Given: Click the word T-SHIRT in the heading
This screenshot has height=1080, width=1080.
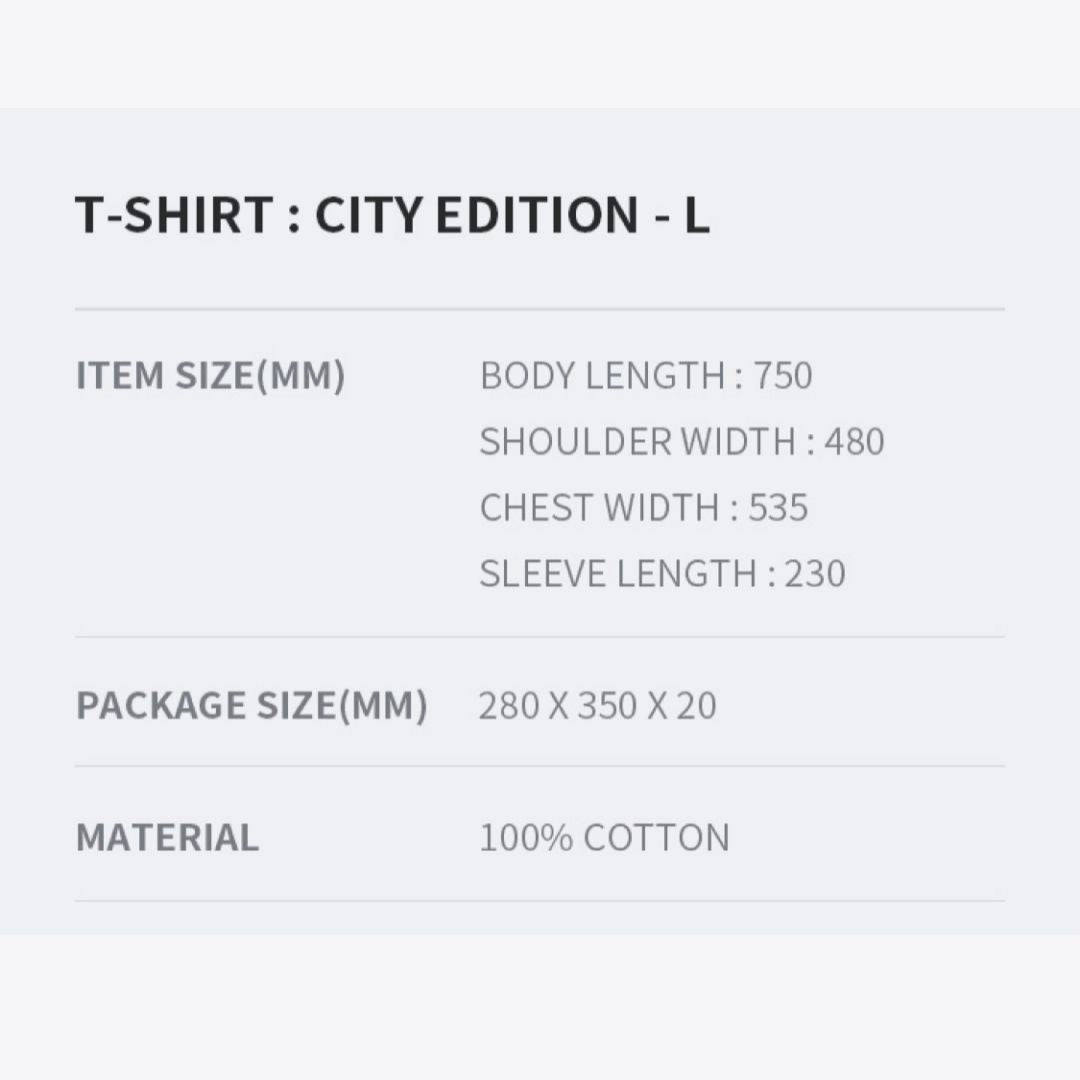Looking at the screenshot, I should pyautogui.click(x=174, y=214).
